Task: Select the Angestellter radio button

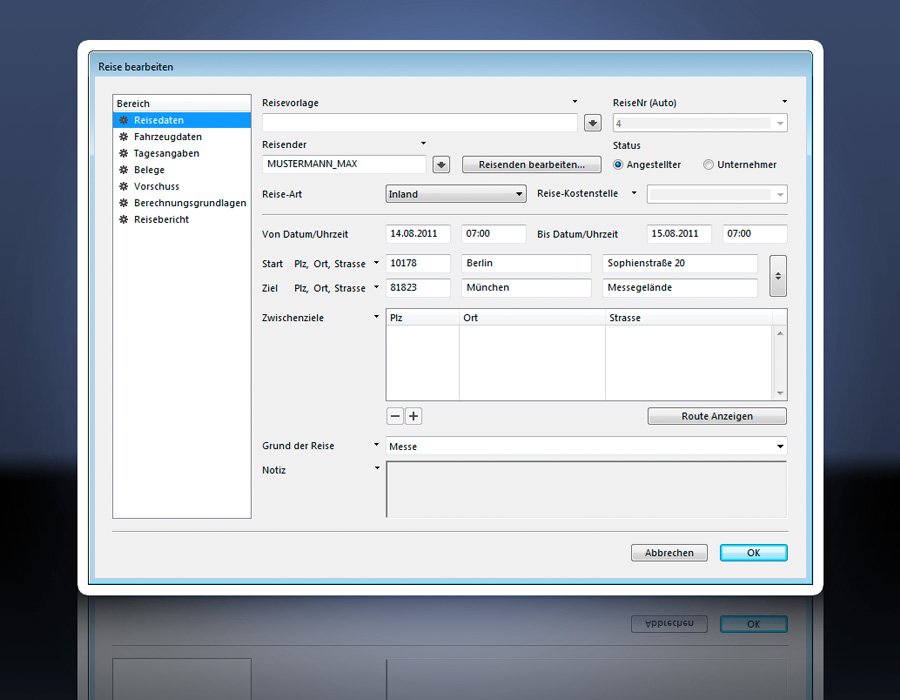Action: click(x=618, y=165)
